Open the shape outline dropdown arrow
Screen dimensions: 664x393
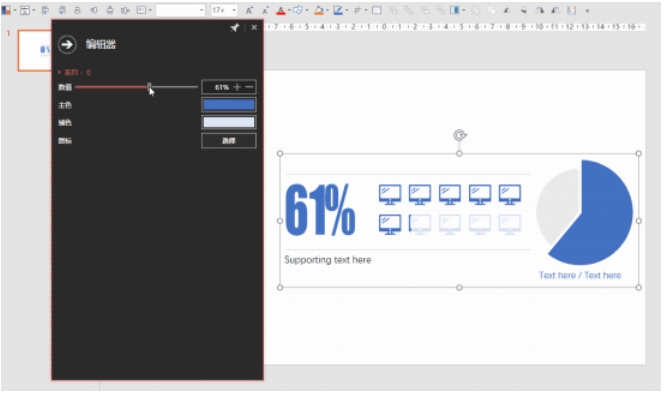(x=346, y=10)
